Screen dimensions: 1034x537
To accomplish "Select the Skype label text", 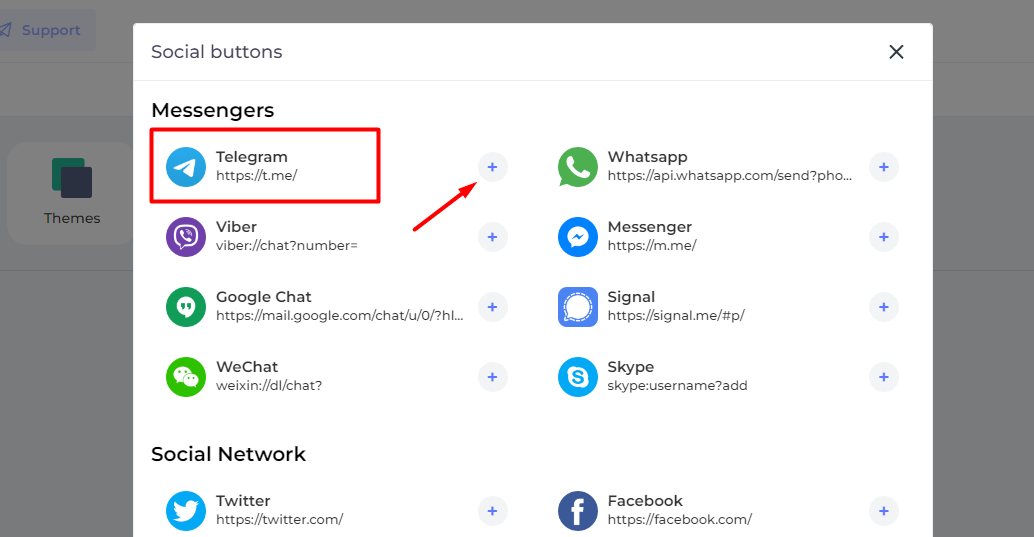I will (630, 367).
